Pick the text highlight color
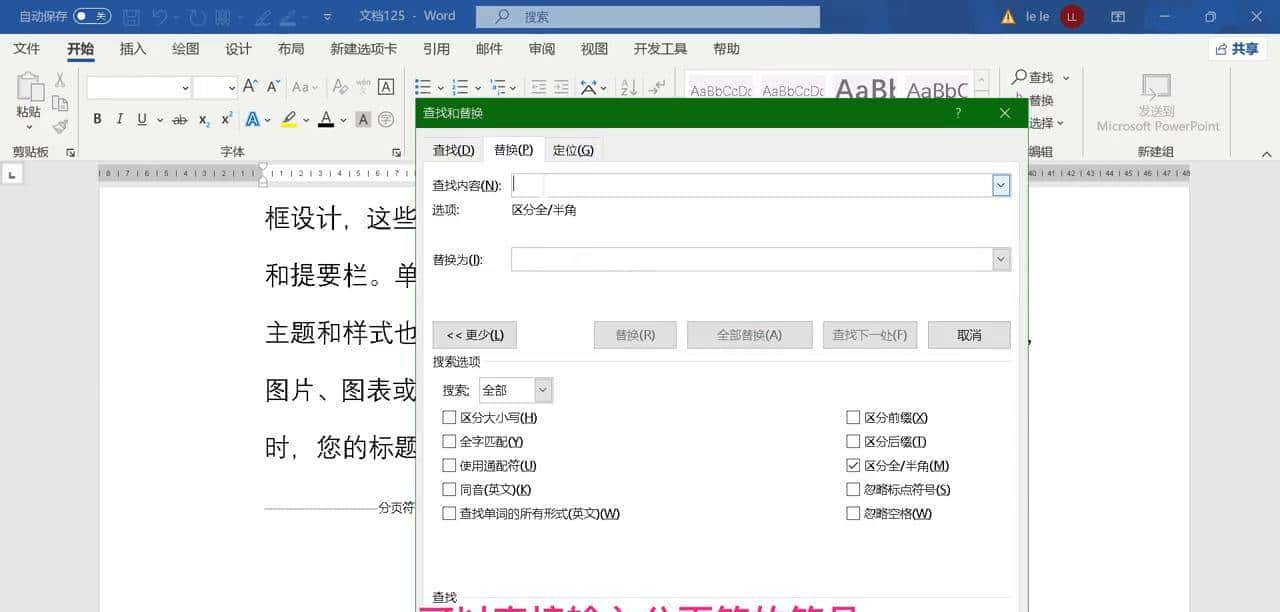This screenshot has height=612, width=1280. pos(289,119)
